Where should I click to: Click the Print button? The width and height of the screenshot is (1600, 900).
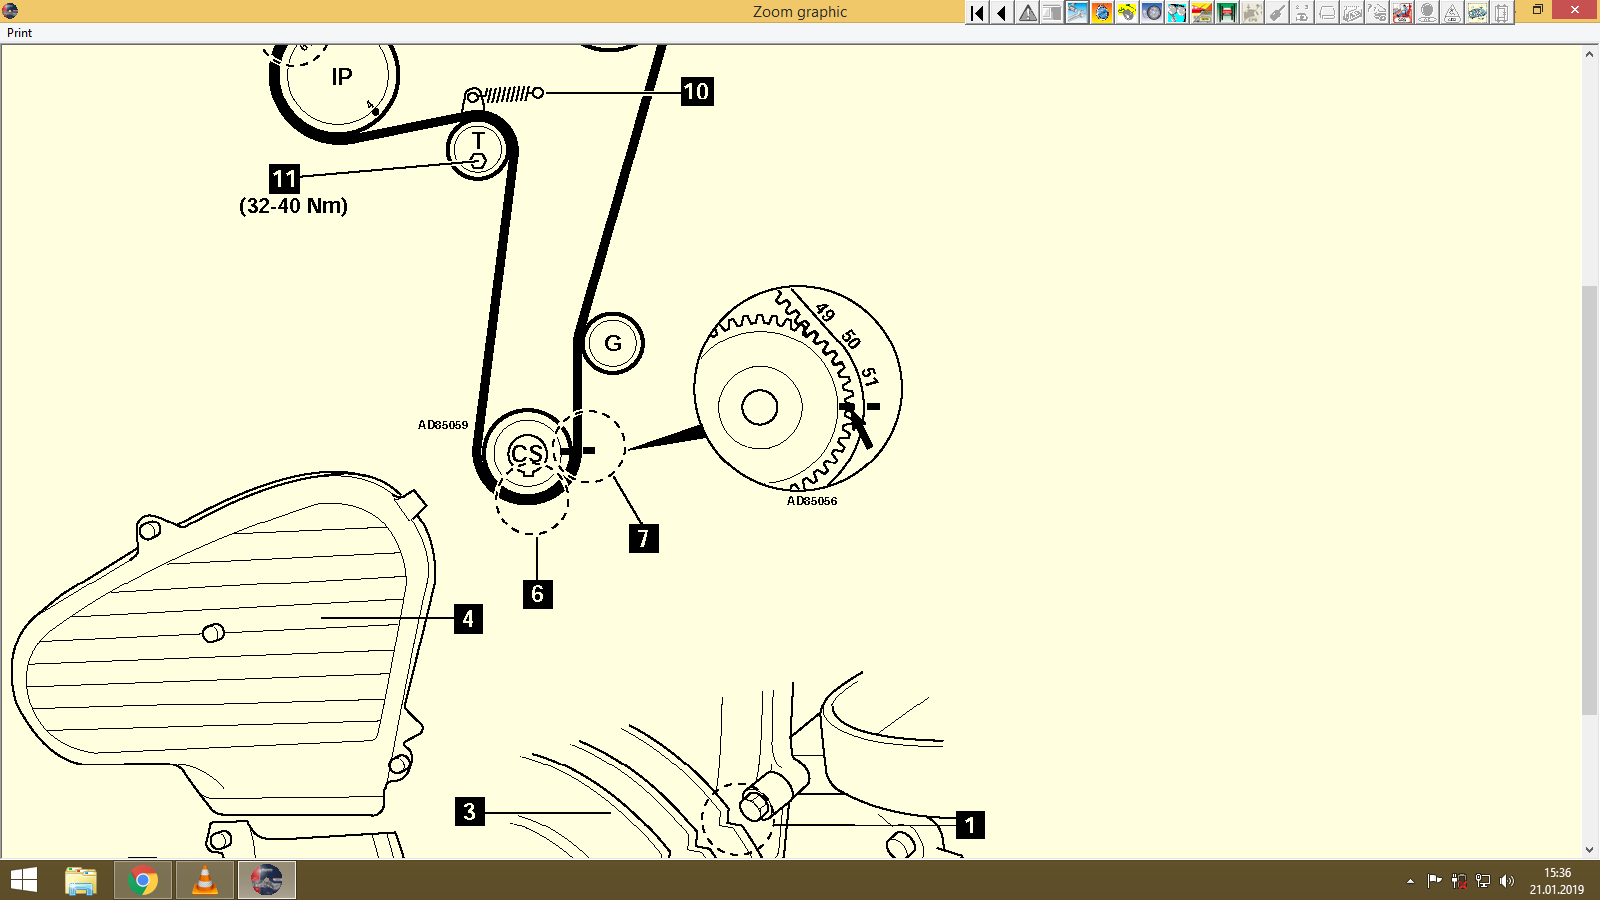pos(18,32)
